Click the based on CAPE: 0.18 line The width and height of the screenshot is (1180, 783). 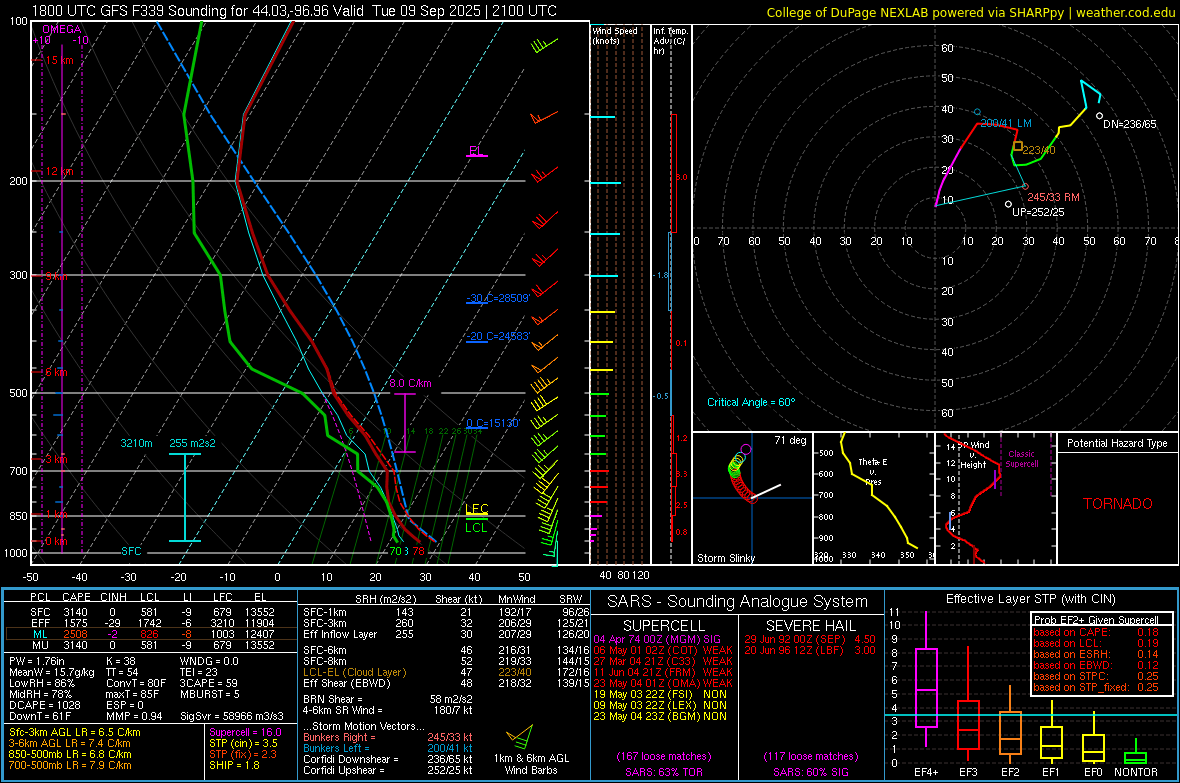point(1096,632)
